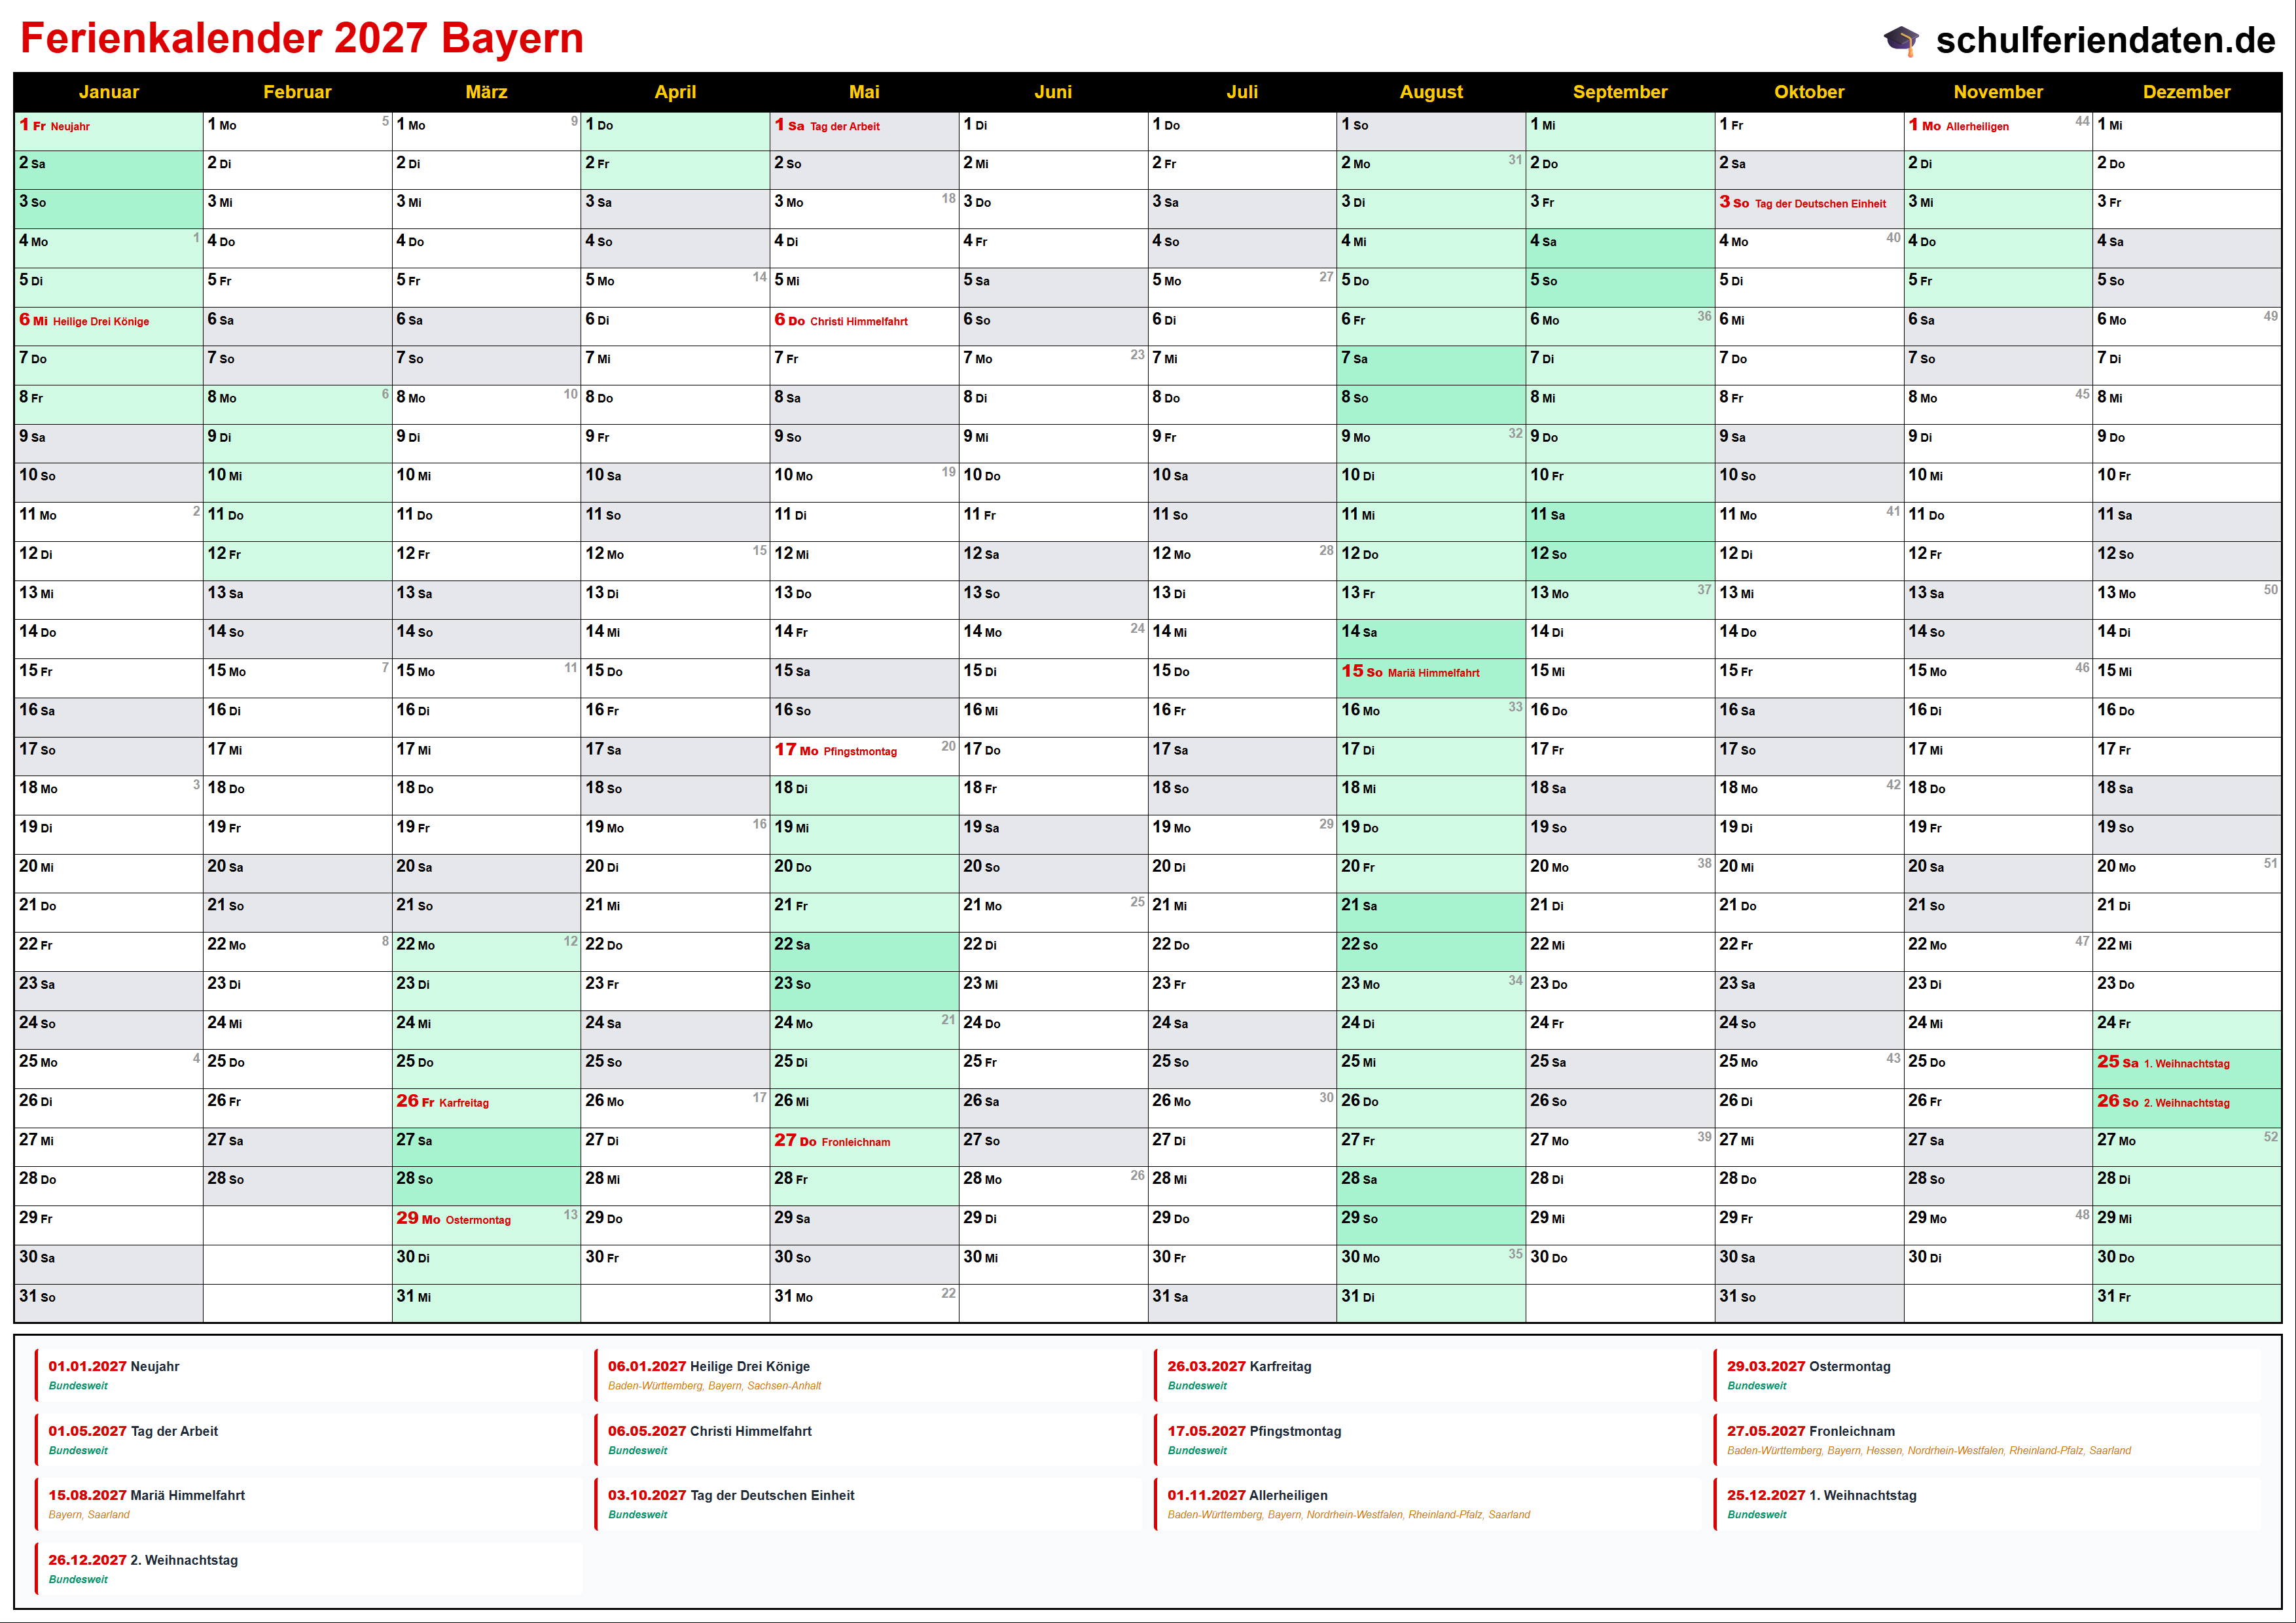The width and height of the screenshot is (2296, 1623).
Task: Select the Januar month header
Action: coord(109,92)
